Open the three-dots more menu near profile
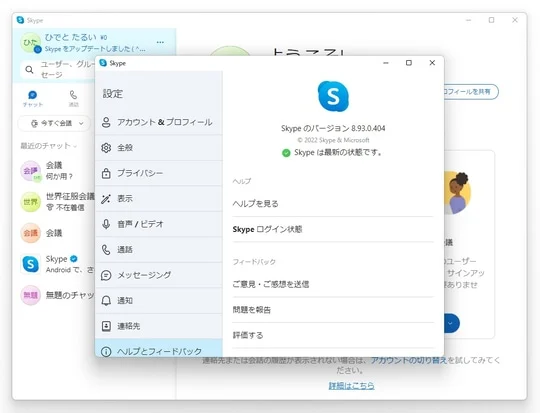The height and width of the screenshot is (413, 540). click(160, 42)
